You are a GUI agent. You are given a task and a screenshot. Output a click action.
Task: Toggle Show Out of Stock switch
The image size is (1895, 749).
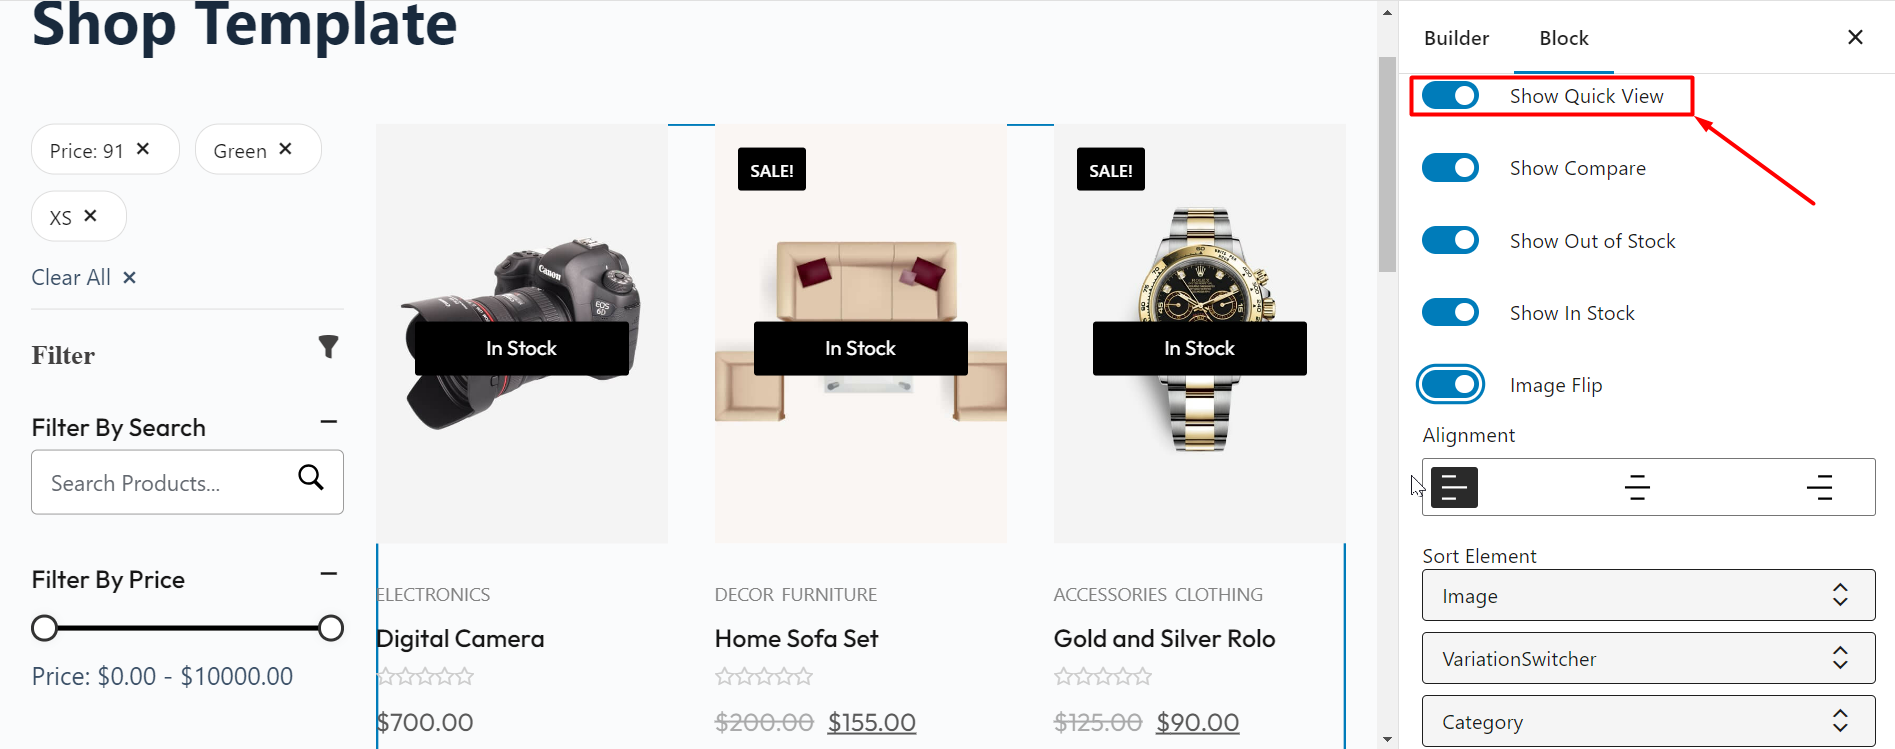[x=1450, y=241]
